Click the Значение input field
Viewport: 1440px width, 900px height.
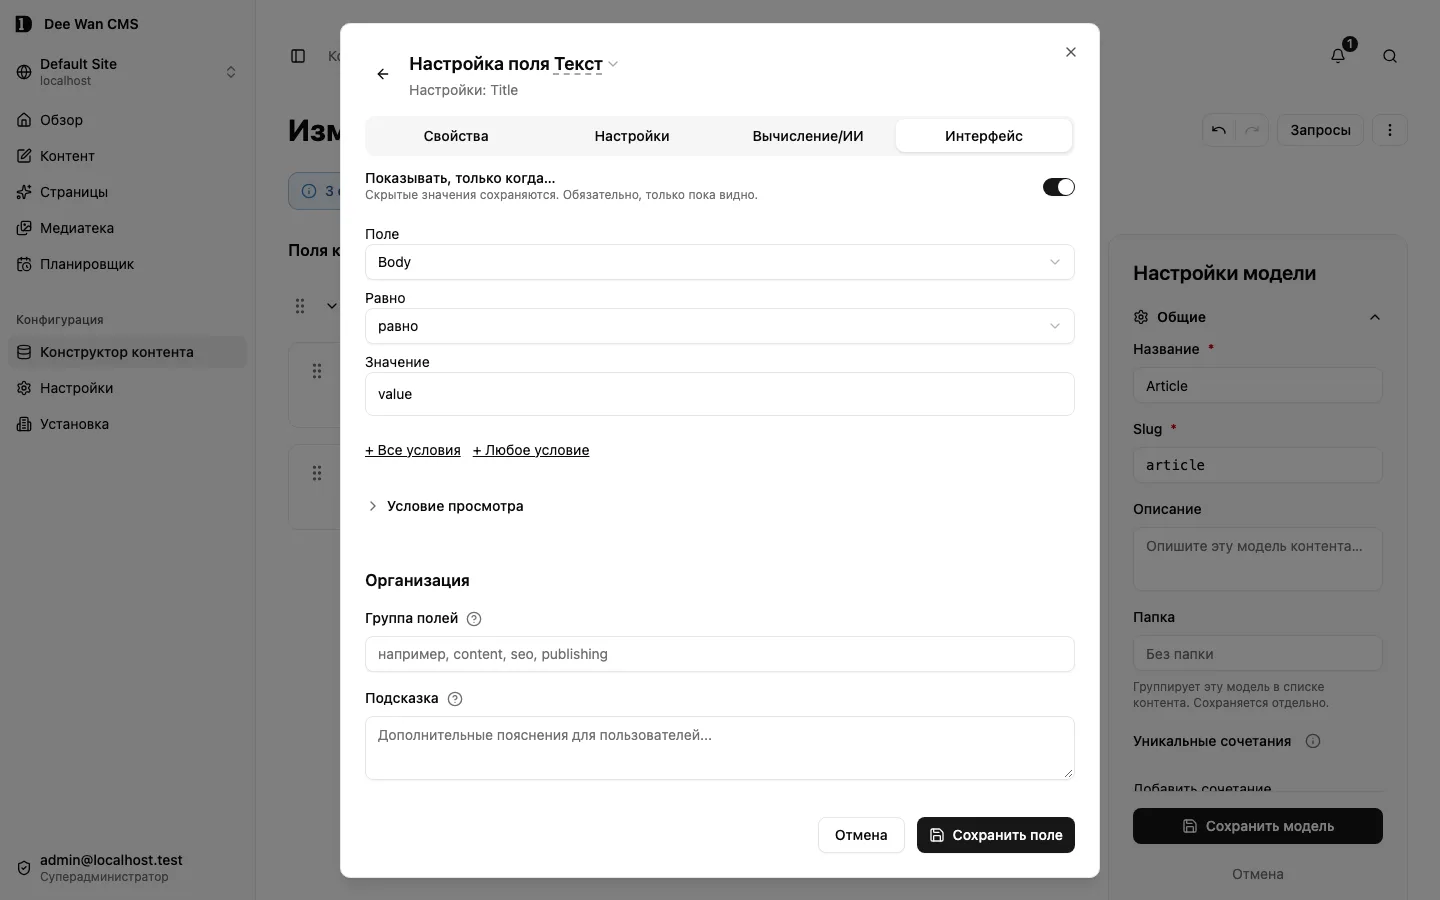(x=720, y=394)
